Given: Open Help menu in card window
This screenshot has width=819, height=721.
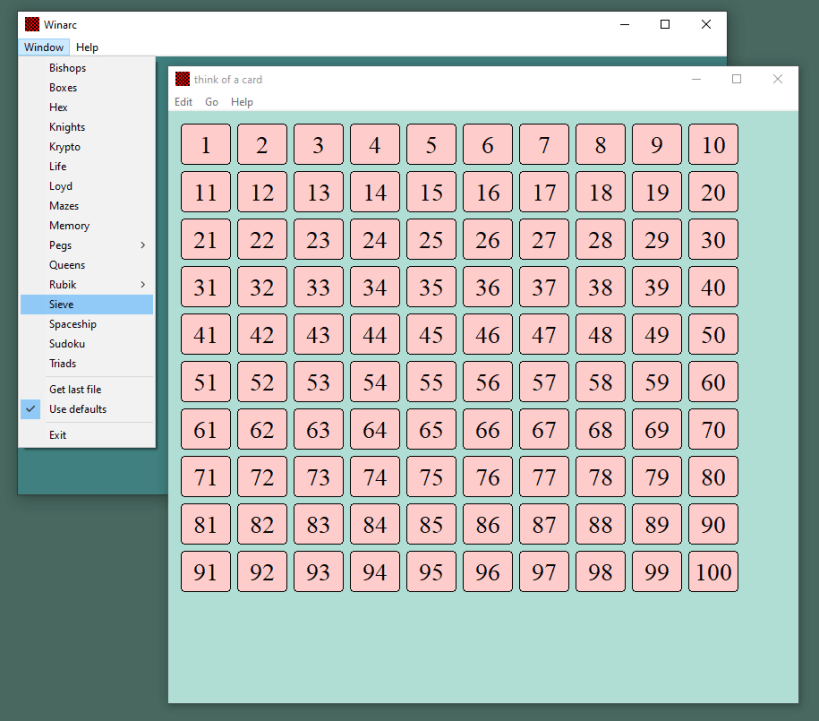Looking at the screenshot, I should pyautogui.click(x=242, y=102).
